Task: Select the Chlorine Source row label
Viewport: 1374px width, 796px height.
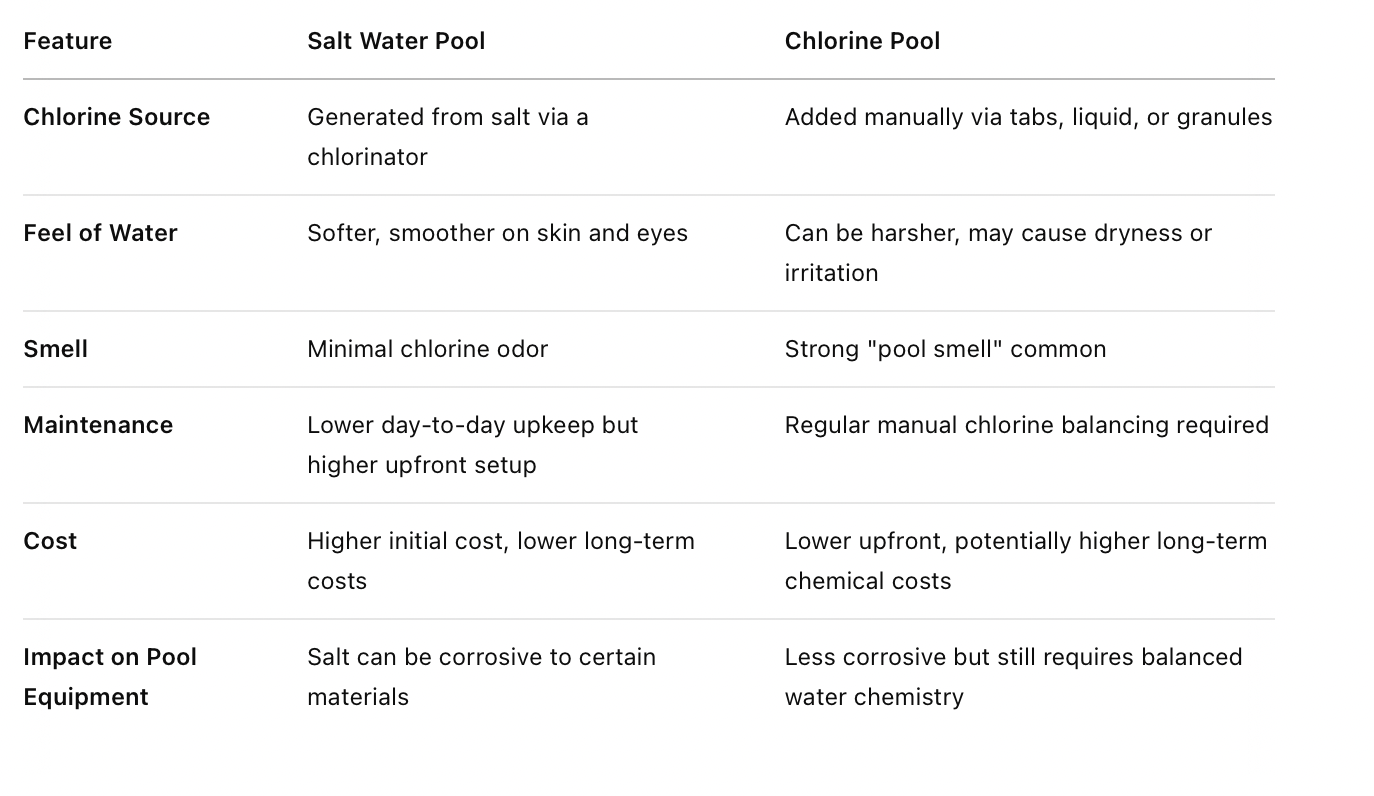Action: [116, 117]
